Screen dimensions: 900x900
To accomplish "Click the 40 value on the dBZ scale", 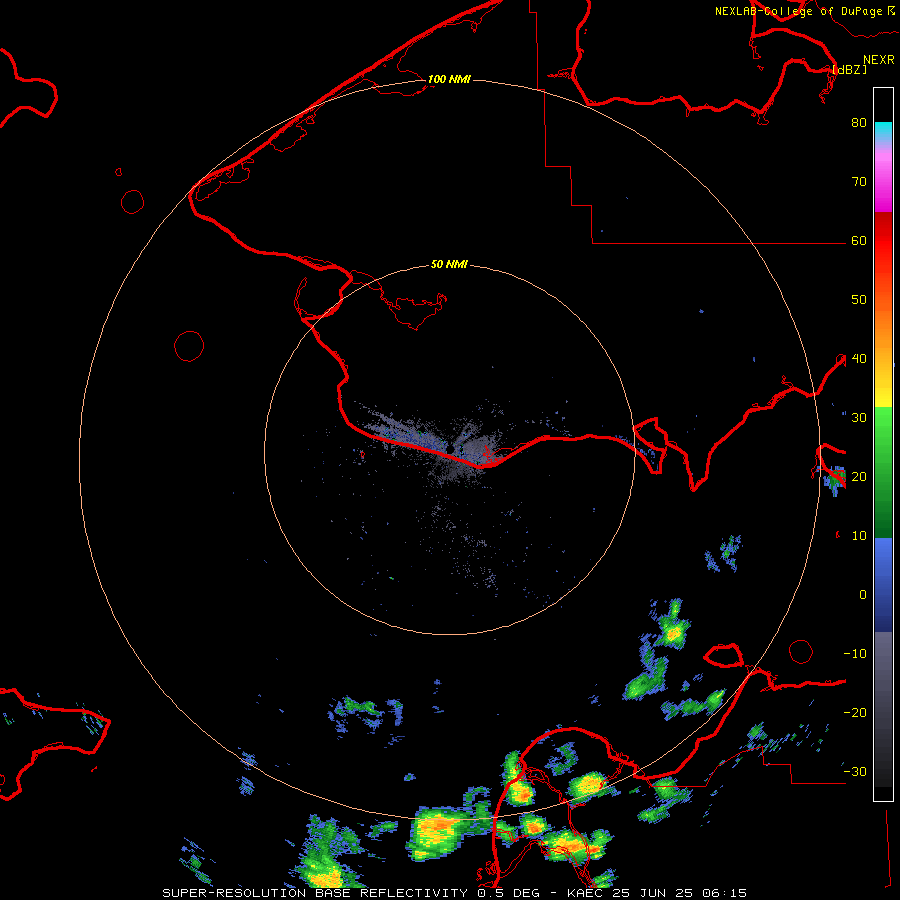I will [x=859, y=358].
